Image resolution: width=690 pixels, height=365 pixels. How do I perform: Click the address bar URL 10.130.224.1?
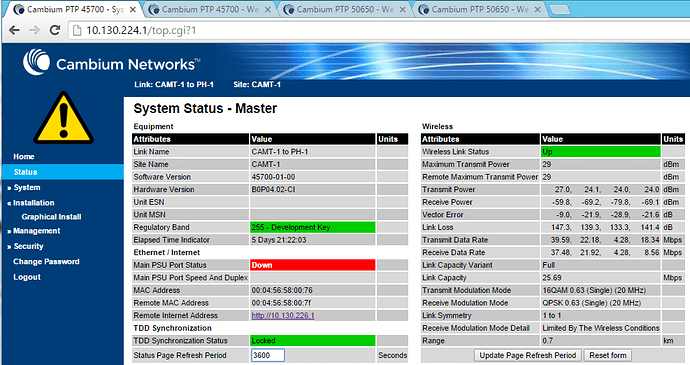[x=141, y=30]
